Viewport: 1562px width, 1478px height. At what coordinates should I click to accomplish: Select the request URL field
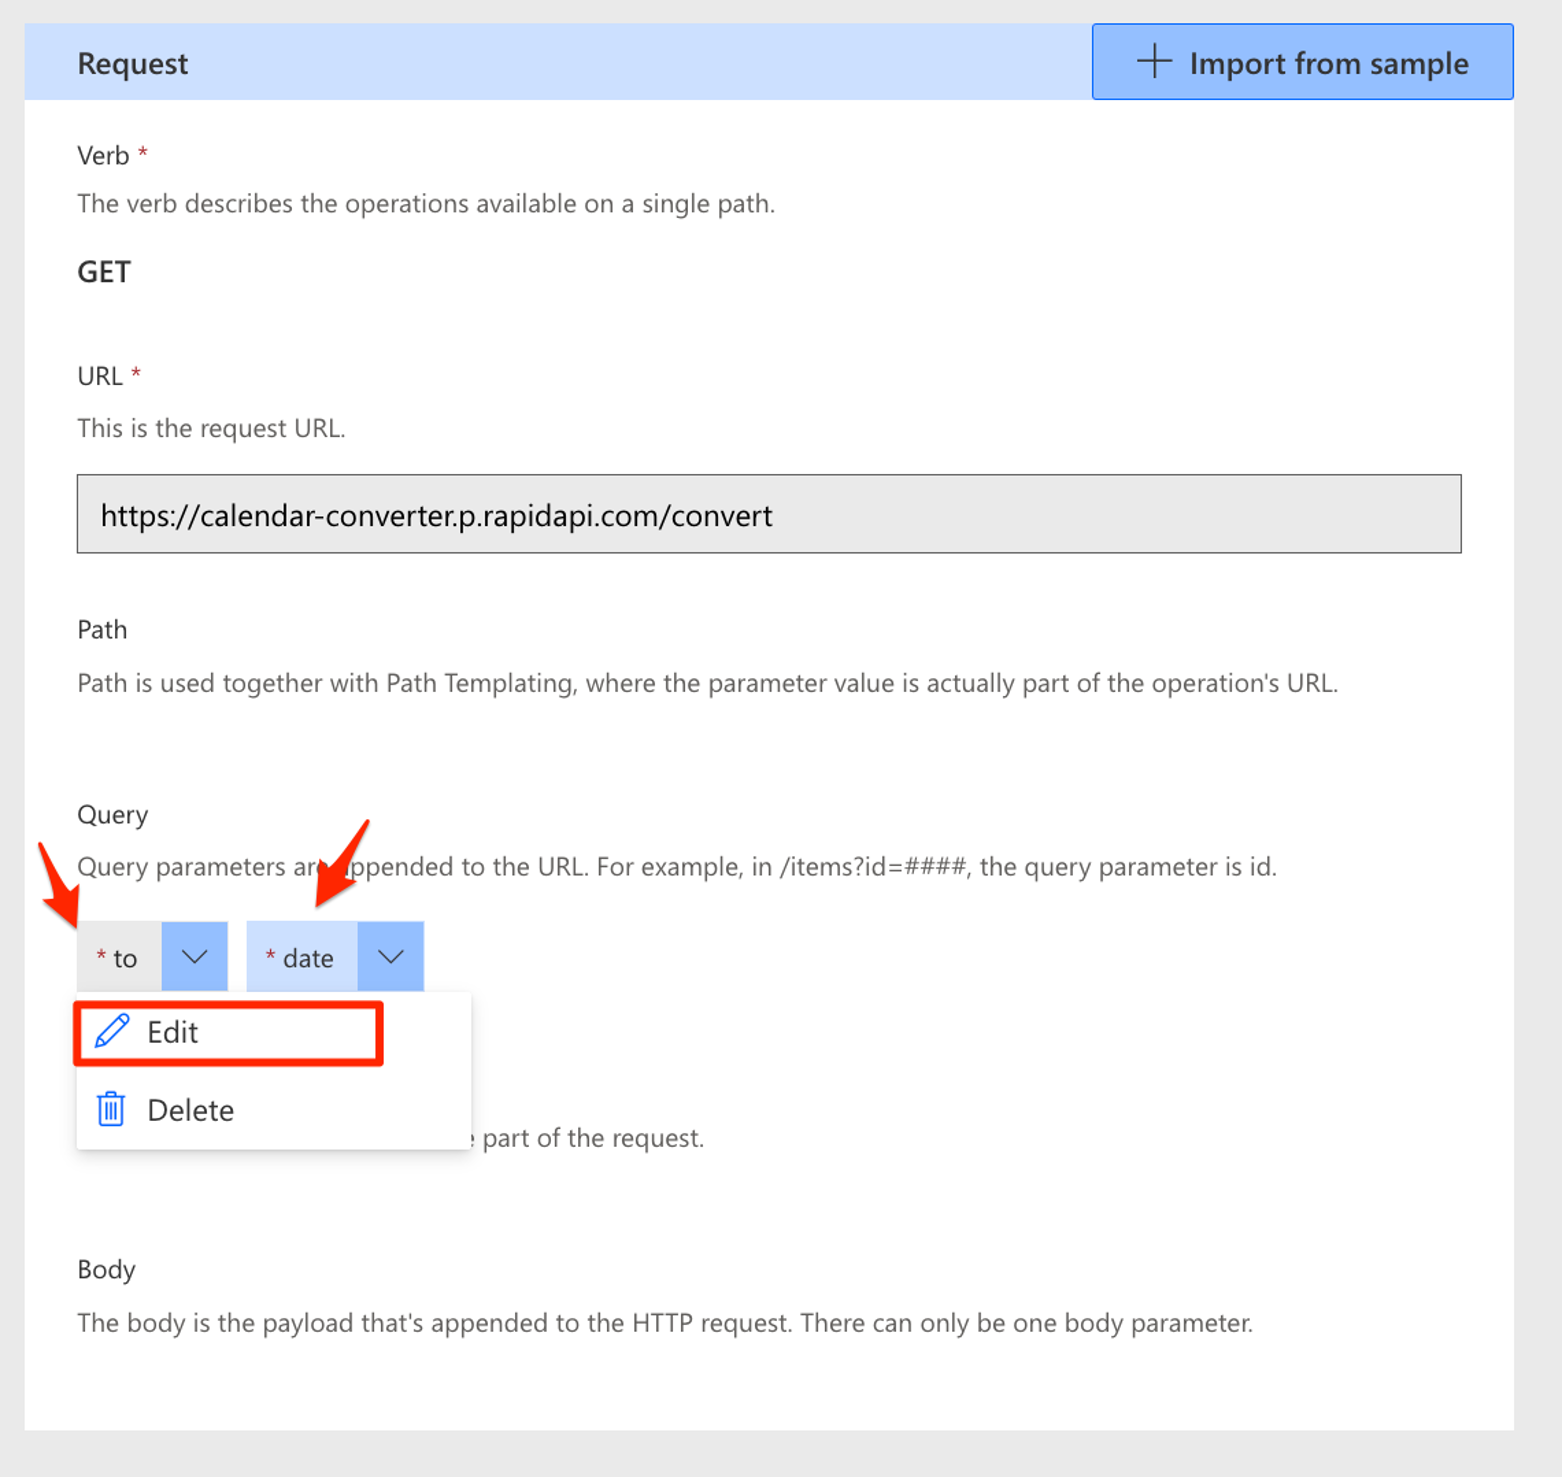pos(768,514)
